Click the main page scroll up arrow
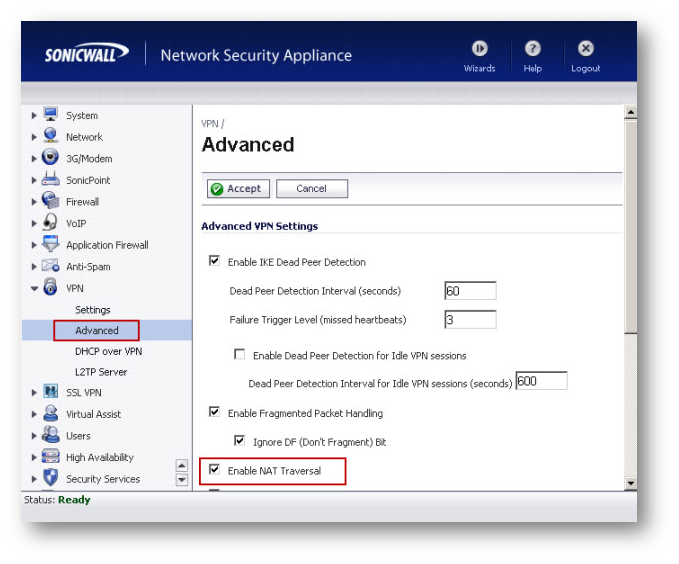Viewport: 679px width, 564px height. click(630, 112)
